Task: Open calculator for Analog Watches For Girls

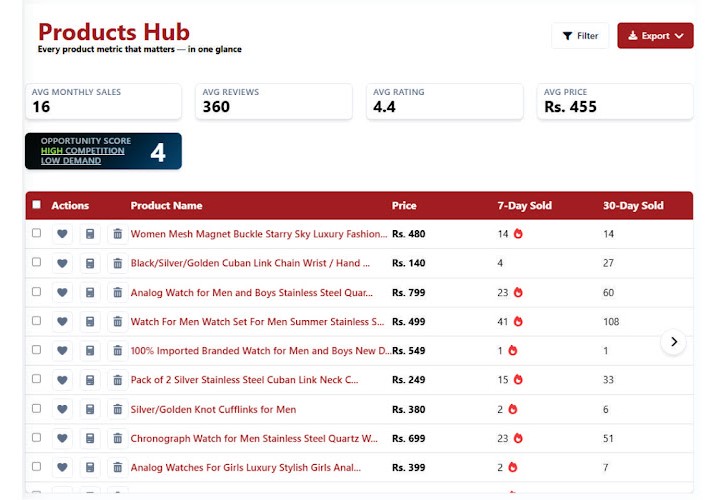Action: click(x=90, y=467)
